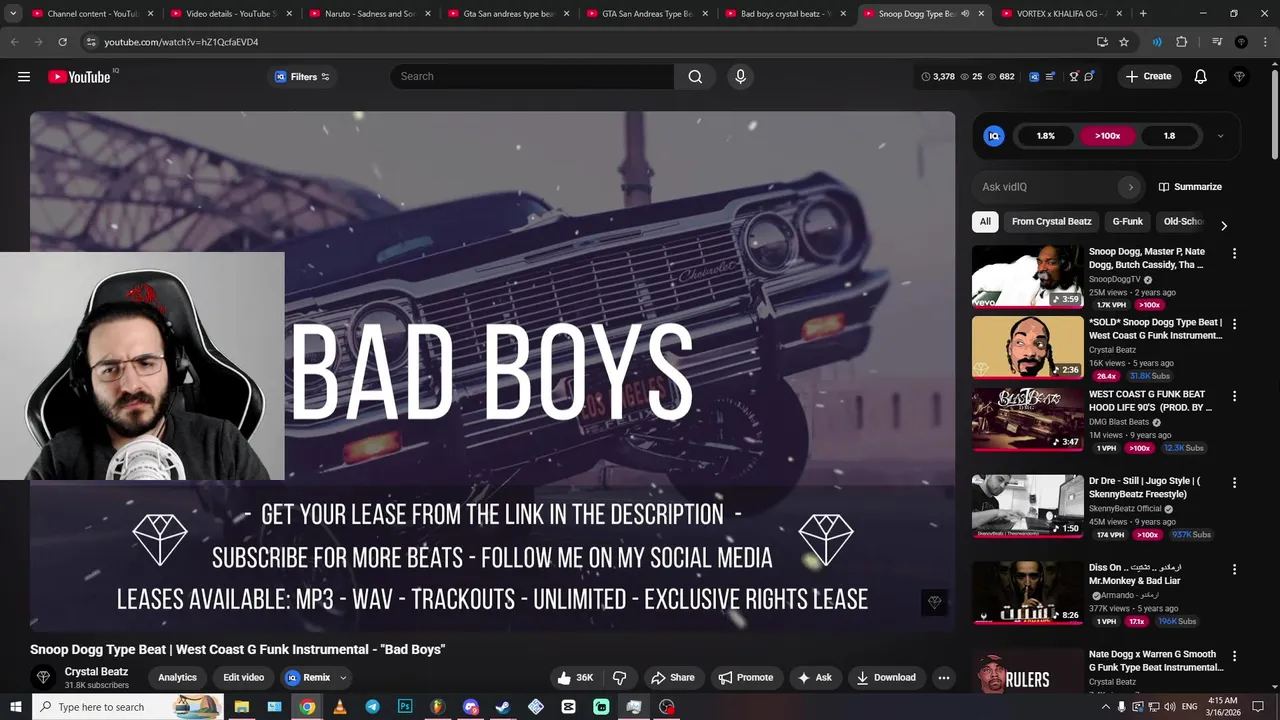Open the Filters dropdown
The image size is (1280, 720).
click(301, 77)
